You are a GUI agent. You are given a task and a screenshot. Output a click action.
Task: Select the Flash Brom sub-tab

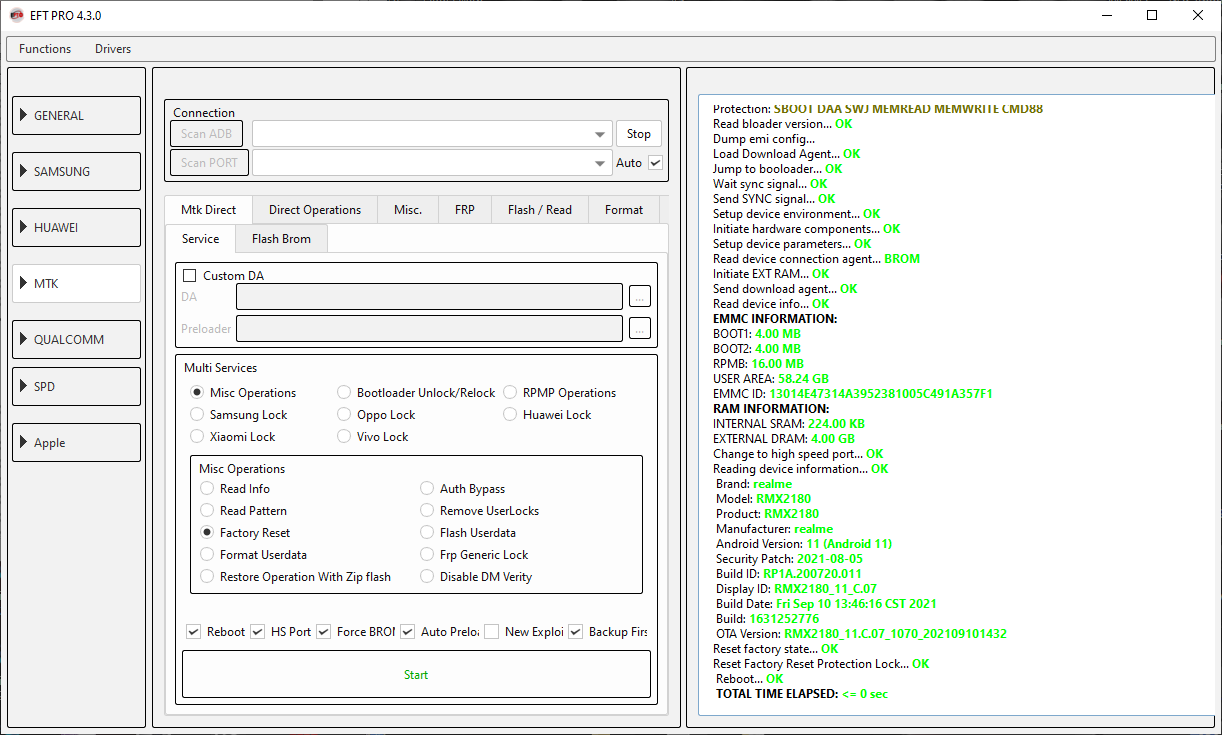click(281, 239)
